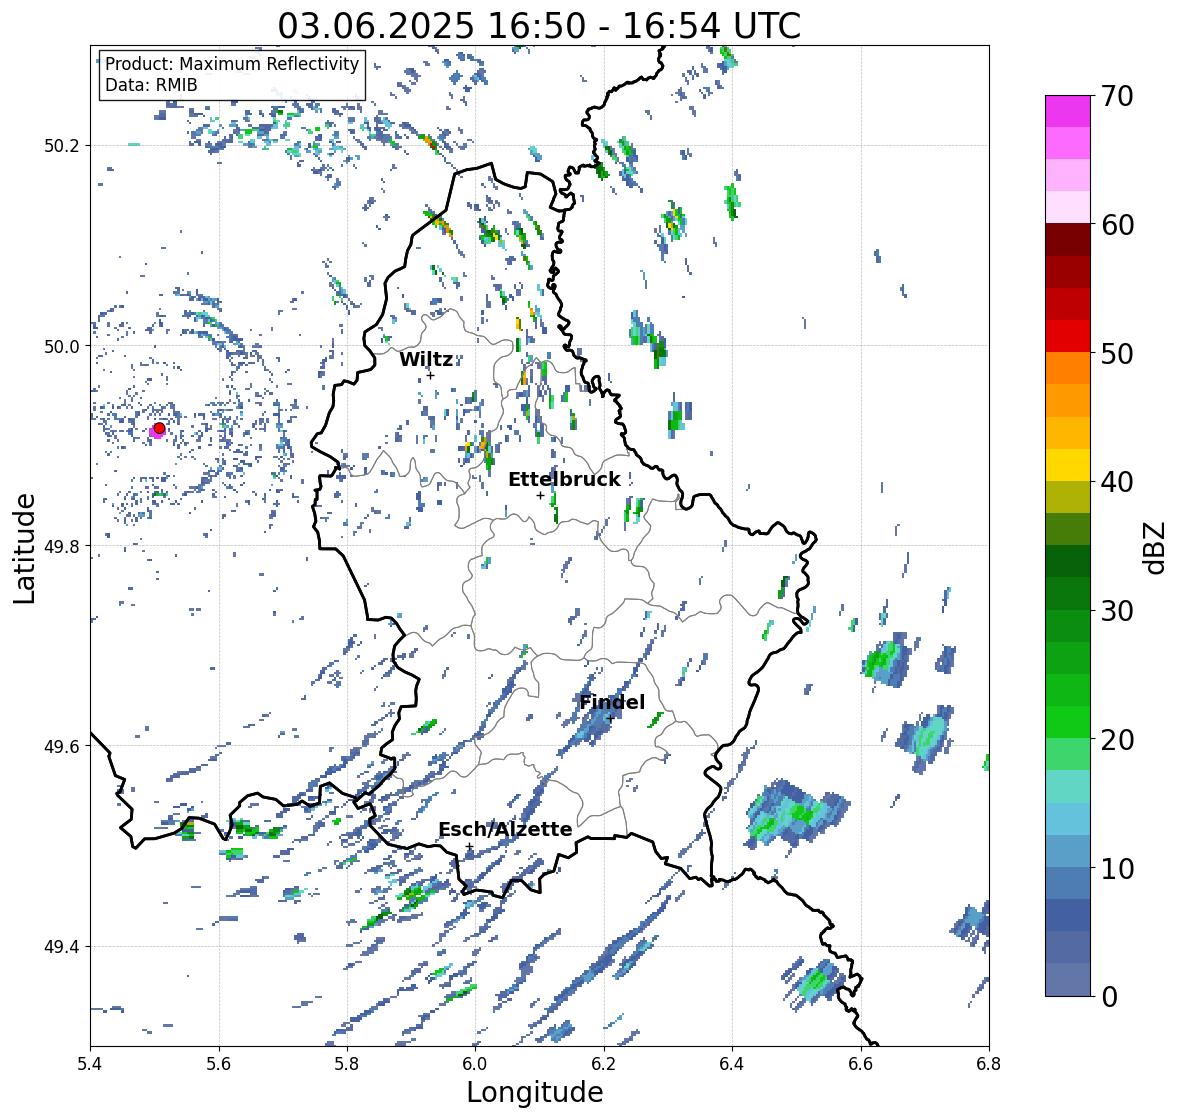Select the Wiltz city label

pyautogui.click(x=426, y=359)
